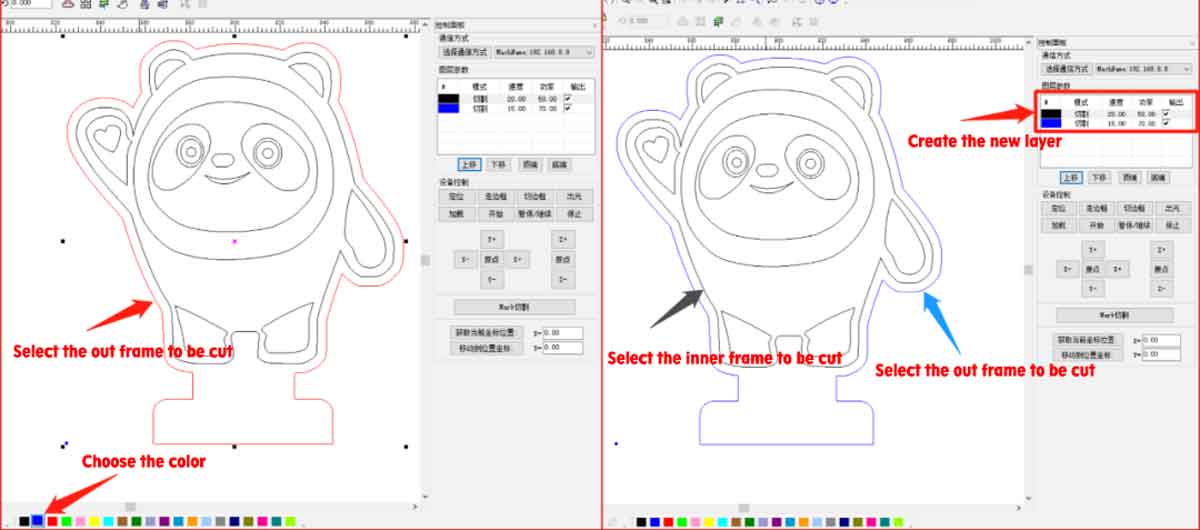
Task: Click 上移 button in right screenshot
Action: point(1070,176)
